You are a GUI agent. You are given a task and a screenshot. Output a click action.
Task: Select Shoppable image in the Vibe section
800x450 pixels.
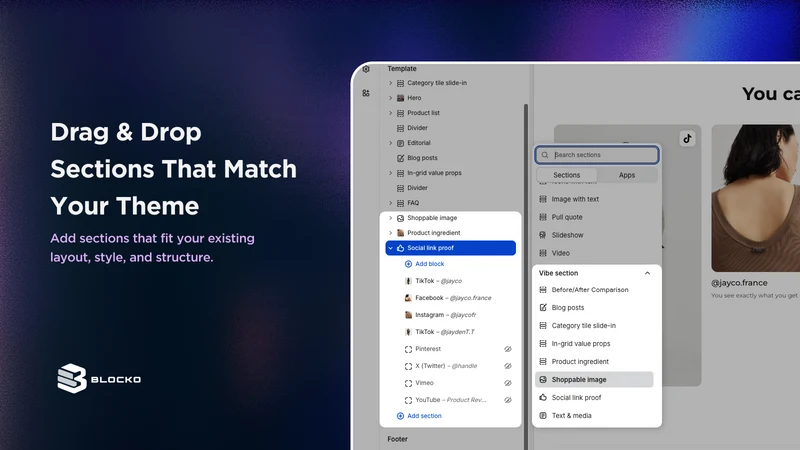[594, 380]
